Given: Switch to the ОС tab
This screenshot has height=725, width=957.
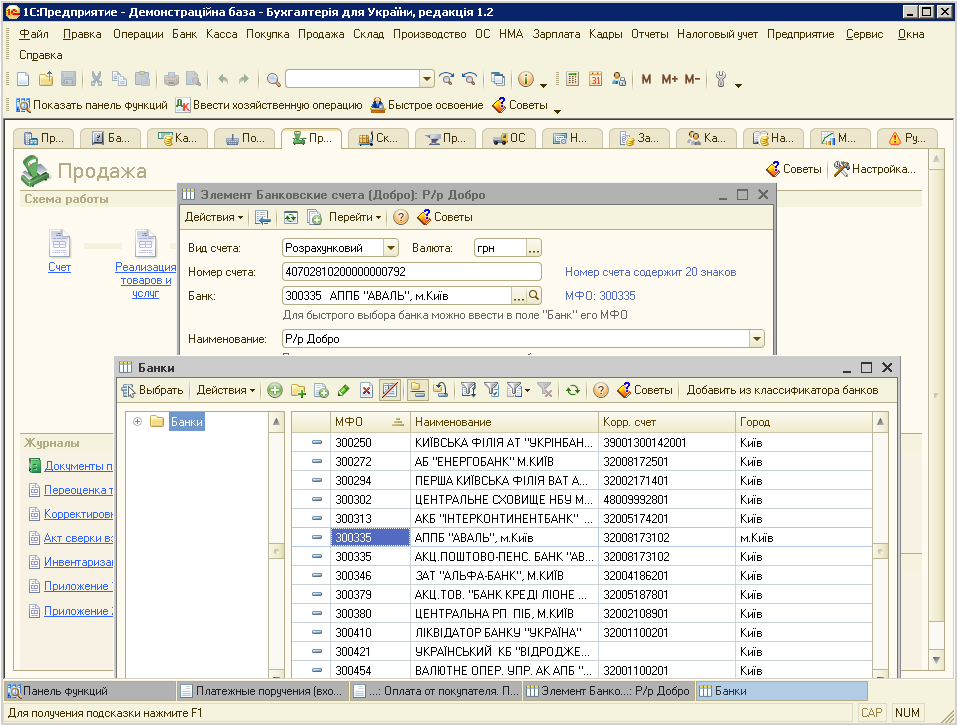Looking at the screenshot, I should pyautogui.click(x=508, y=139).
